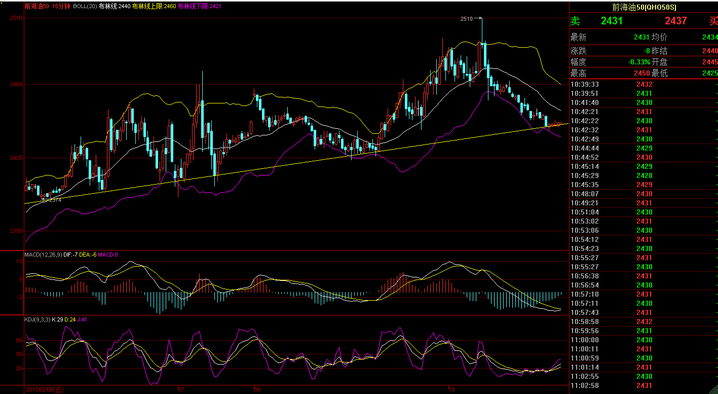Select the 10:59:56 tick row

[643, 331]
